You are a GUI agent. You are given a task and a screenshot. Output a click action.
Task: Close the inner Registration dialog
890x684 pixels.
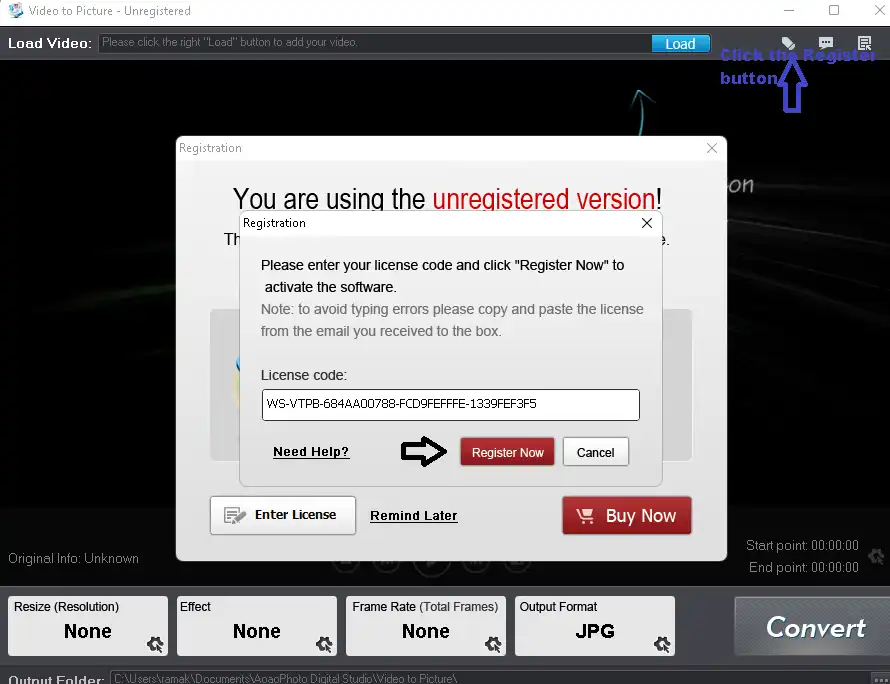[646, 223]
